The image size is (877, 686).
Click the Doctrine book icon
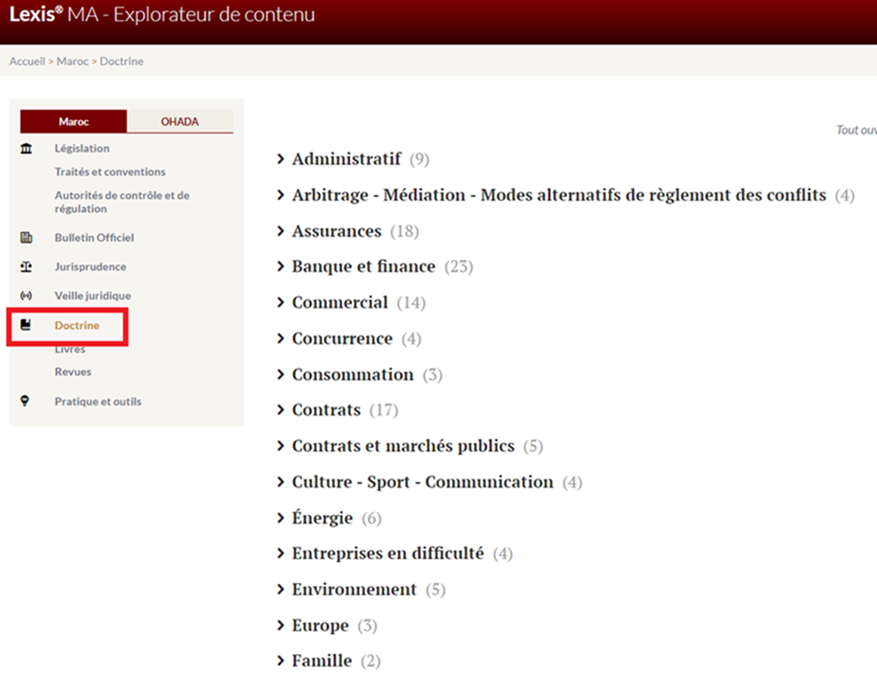click(26, 325)
